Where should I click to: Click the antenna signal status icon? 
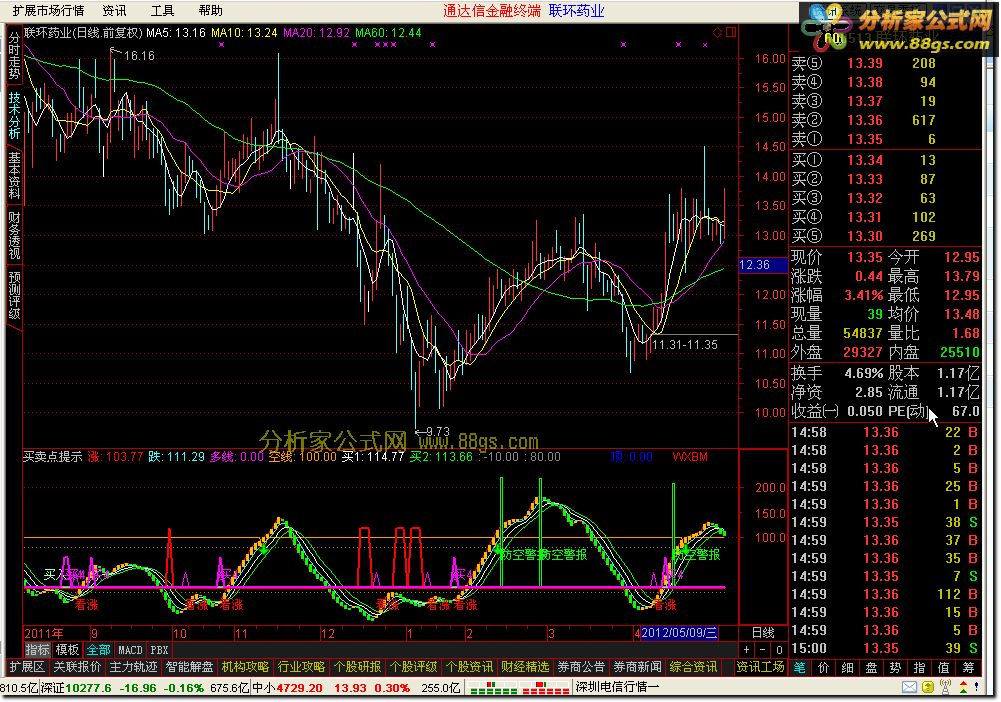(945, 687)
